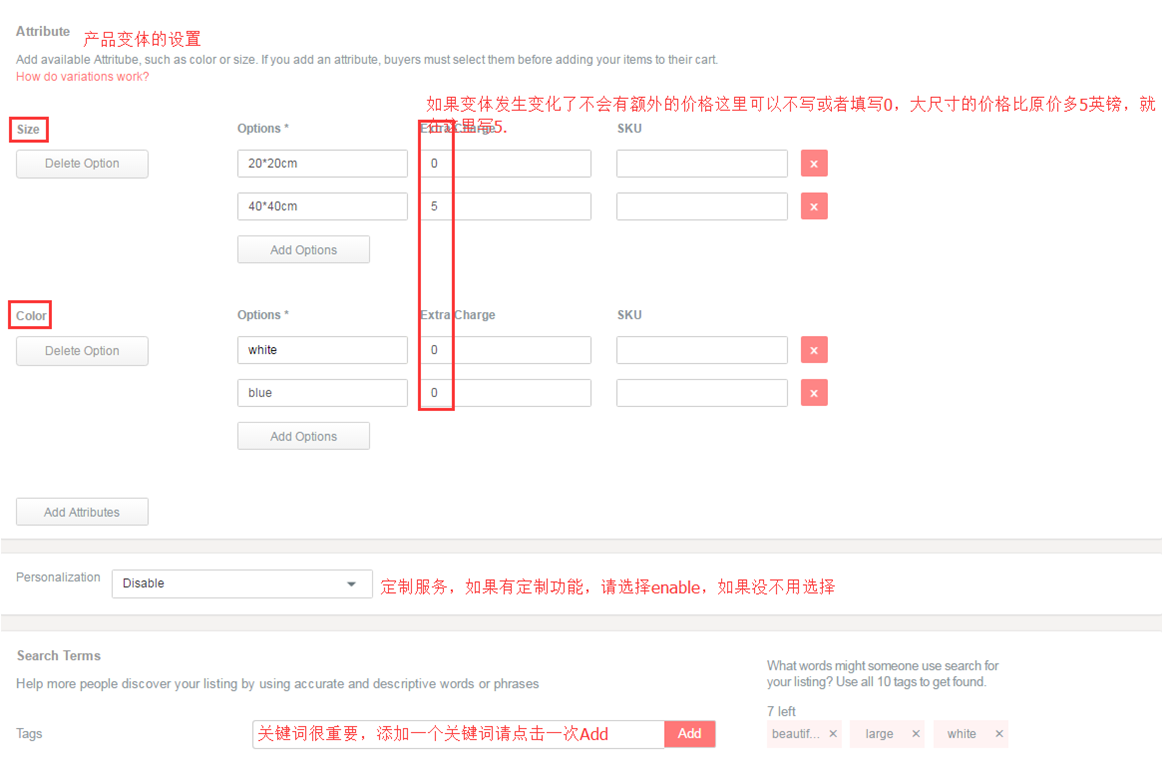Remove the 40*40cm size option row
This screenshot has width=1163, height=761.
pyautogui.click(x=814, y=207)
